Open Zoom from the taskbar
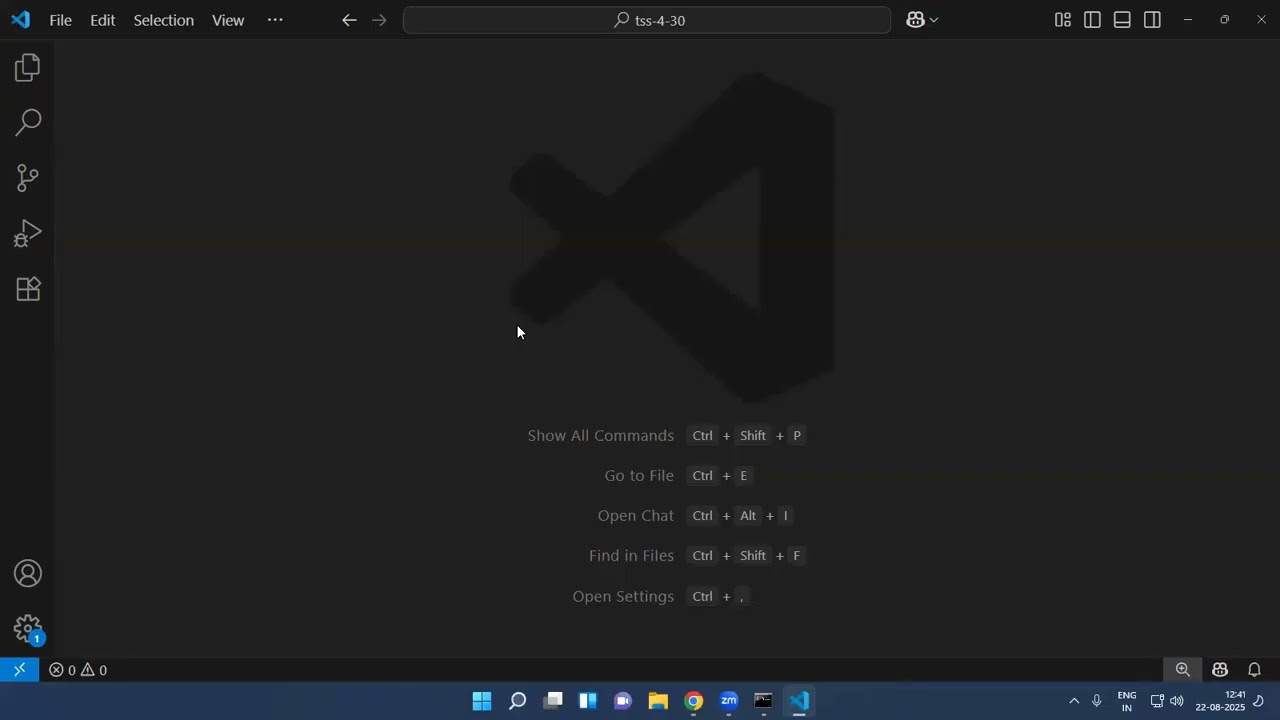Viewport: 1280px width, 720px height. (729, 701)
